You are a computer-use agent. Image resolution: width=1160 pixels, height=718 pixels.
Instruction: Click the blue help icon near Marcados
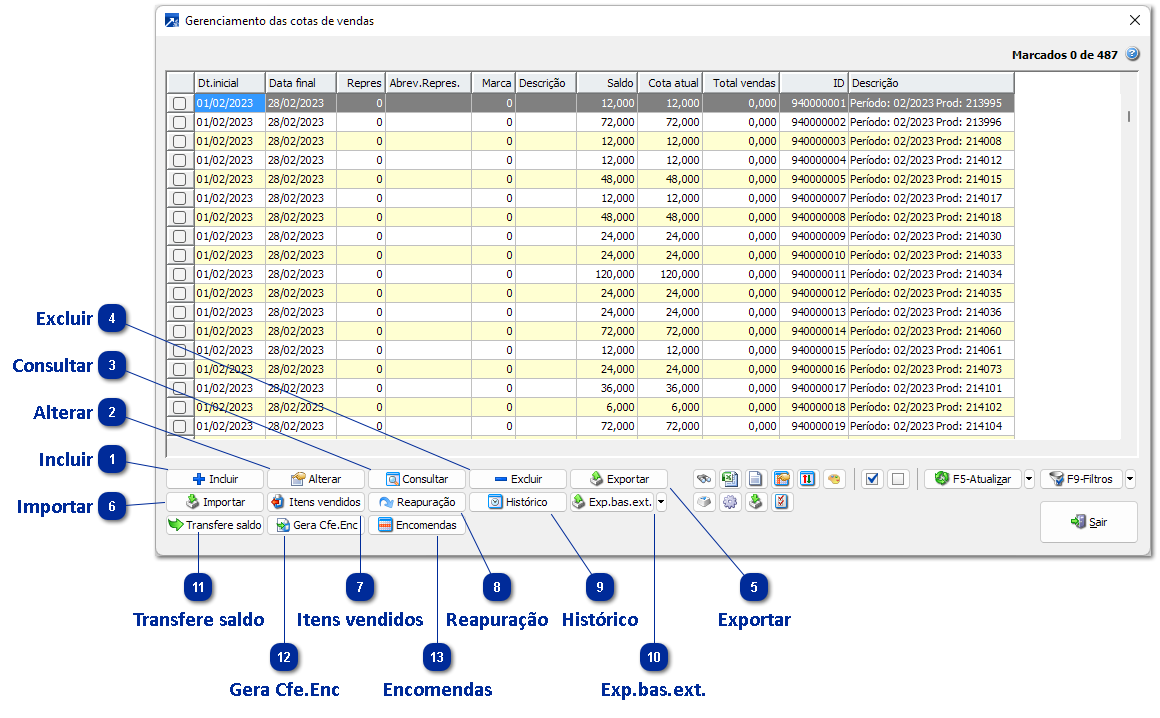[x=1133, y=55]
